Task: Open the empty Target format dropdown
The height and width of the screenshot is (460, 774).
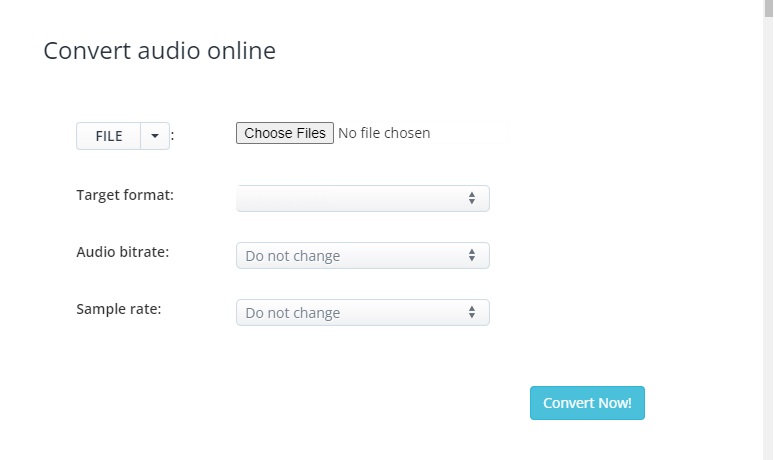Action: pos(362,198)
